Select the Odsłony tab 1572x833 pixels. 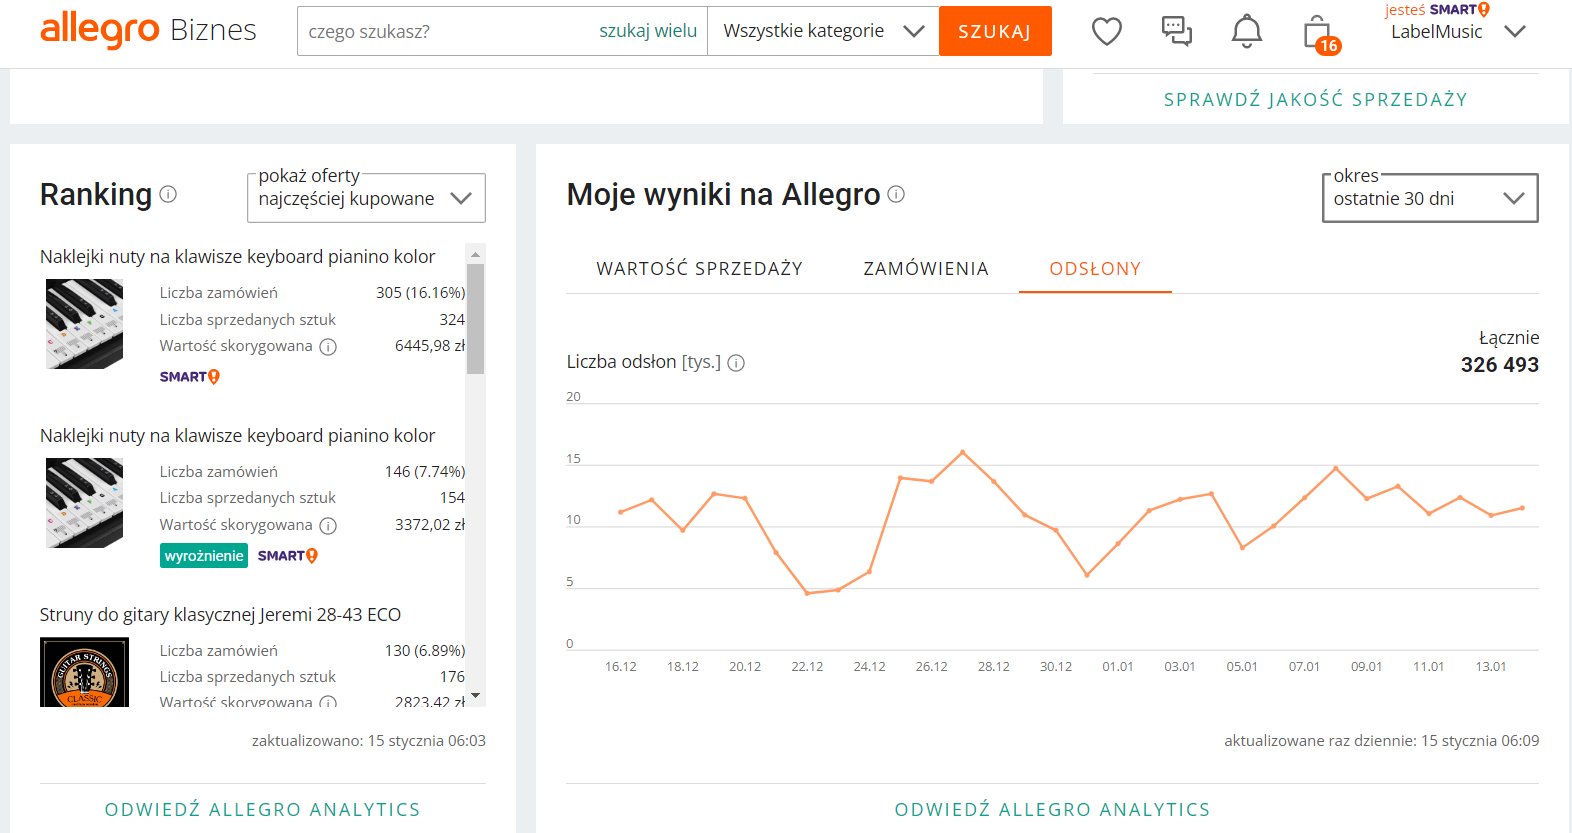click(x=1095, y=269)
